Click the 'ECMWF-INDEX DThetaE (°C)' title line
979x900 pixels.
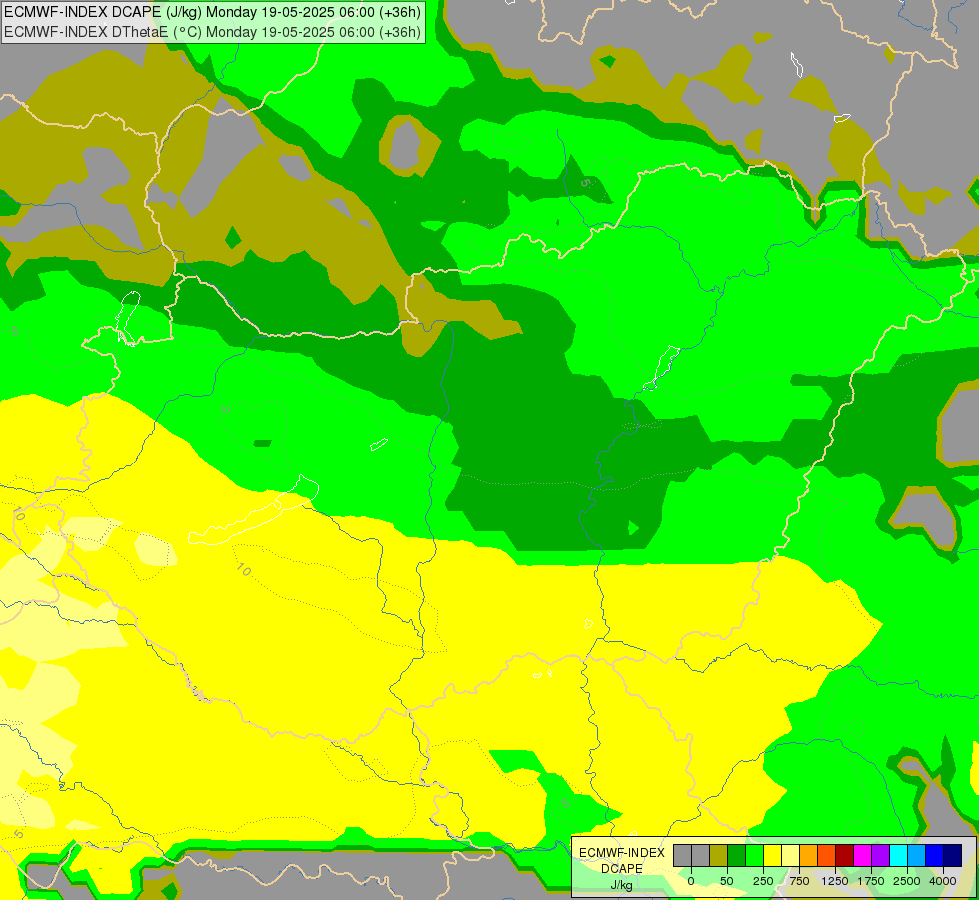(212, 32)
